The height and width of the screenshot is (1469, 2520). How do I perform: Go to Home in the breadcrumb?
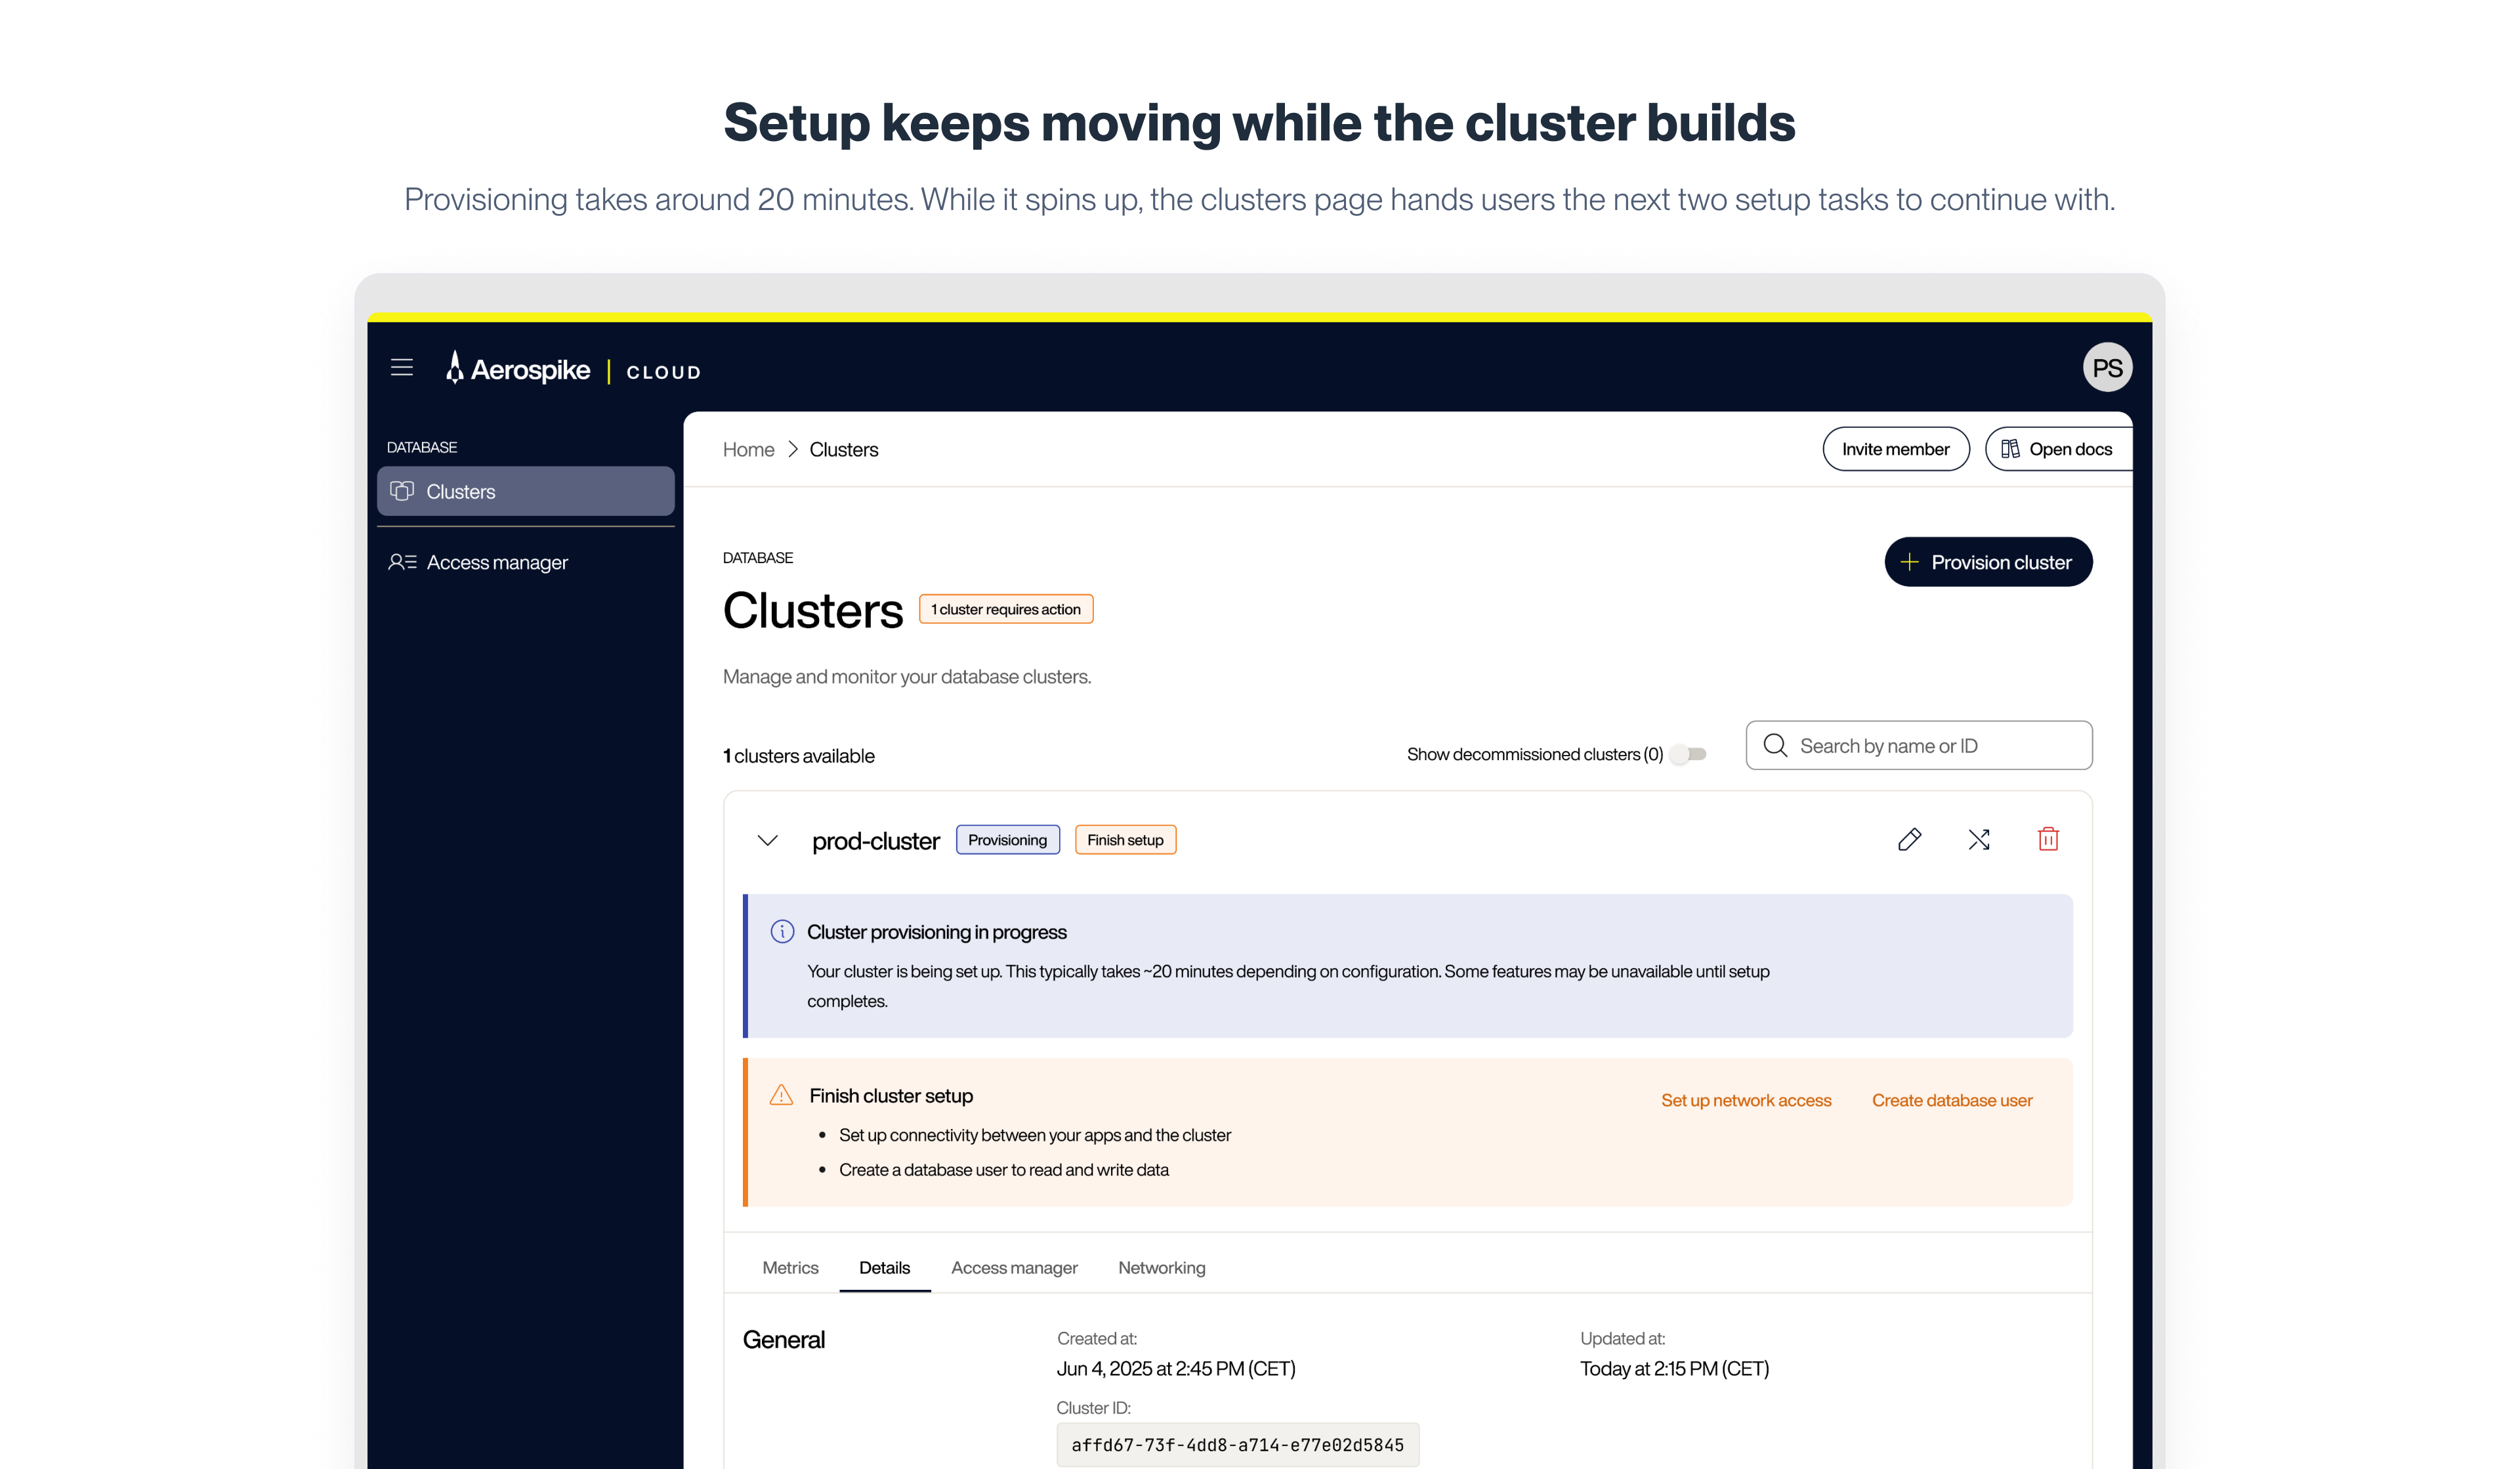(748, 450)
